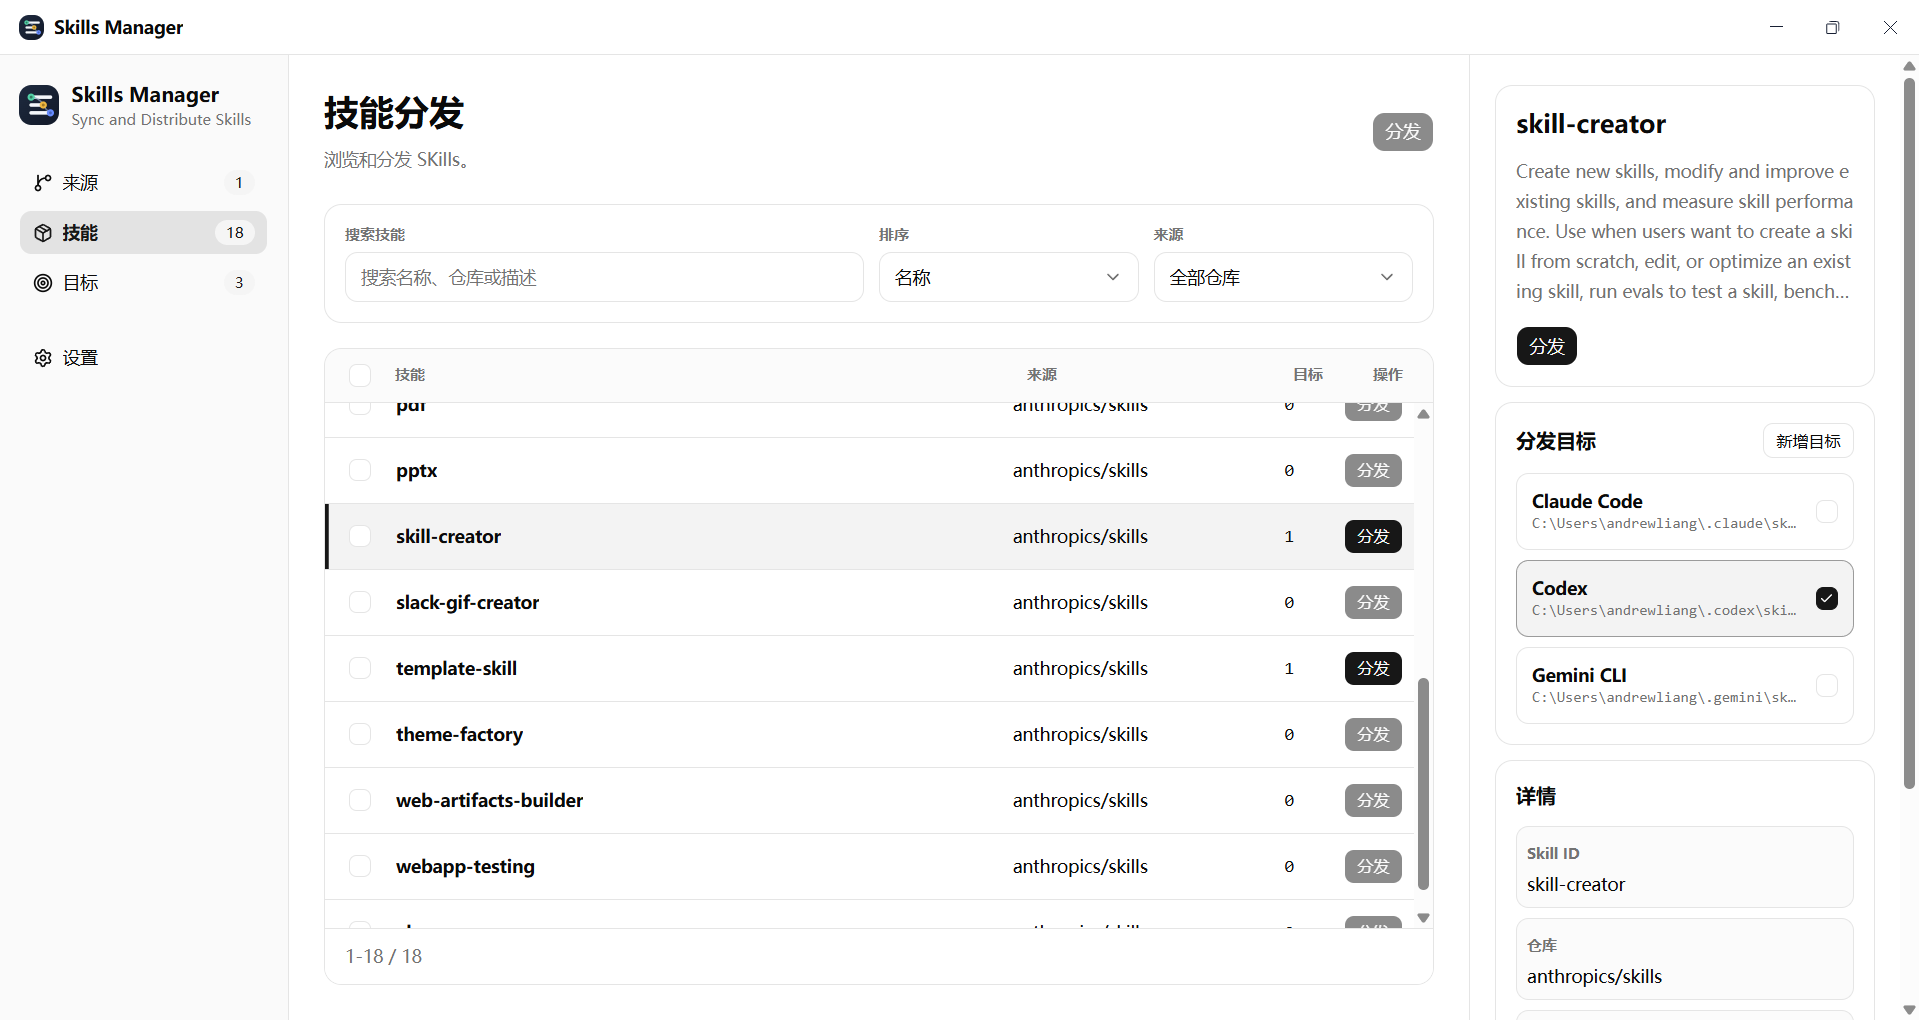Uncheck the Codex target checkbox

tap(1827, 598)
